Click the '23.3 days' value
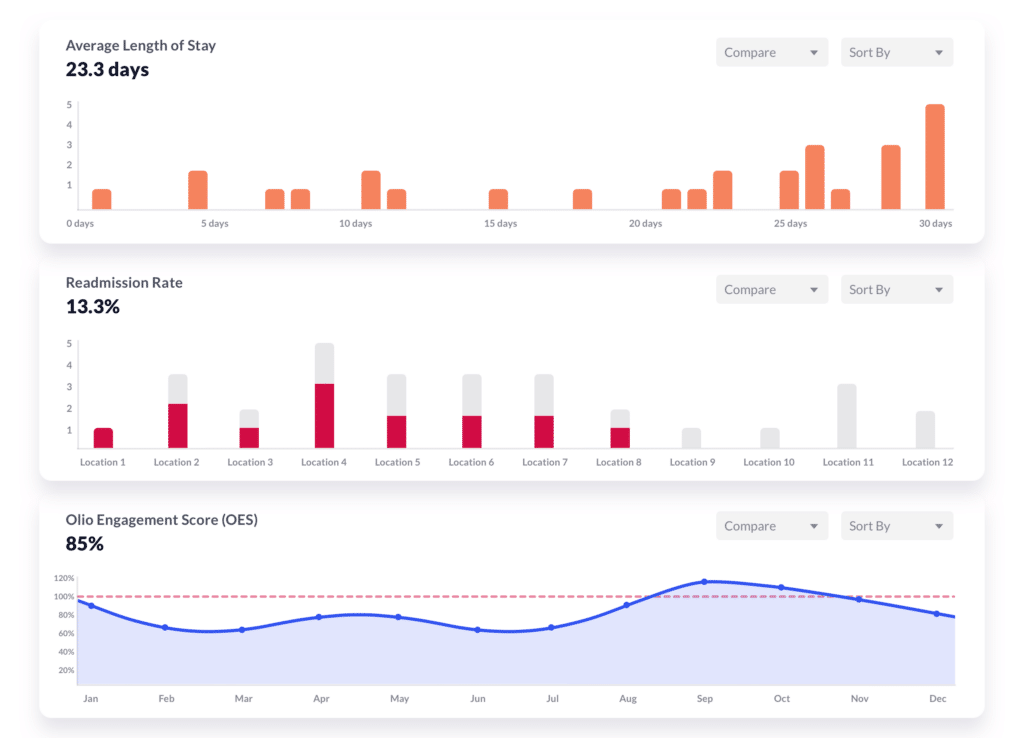Image resolution: width=1024 pixels, height=738 pixels. pos(107,69)
